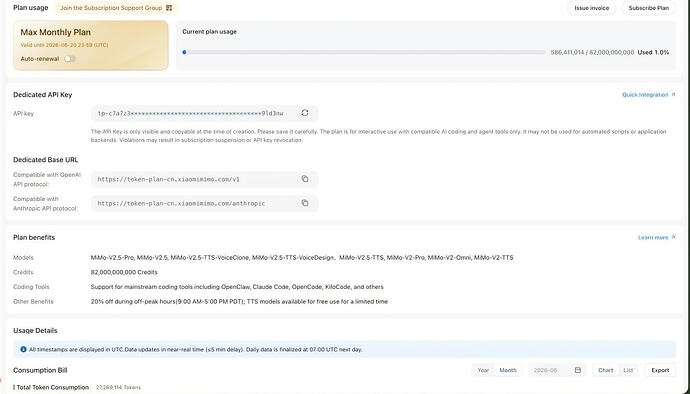Open the QR code icon beside Support Group
This screenshot has height=394, width=690.
click(x=169, y=8)
